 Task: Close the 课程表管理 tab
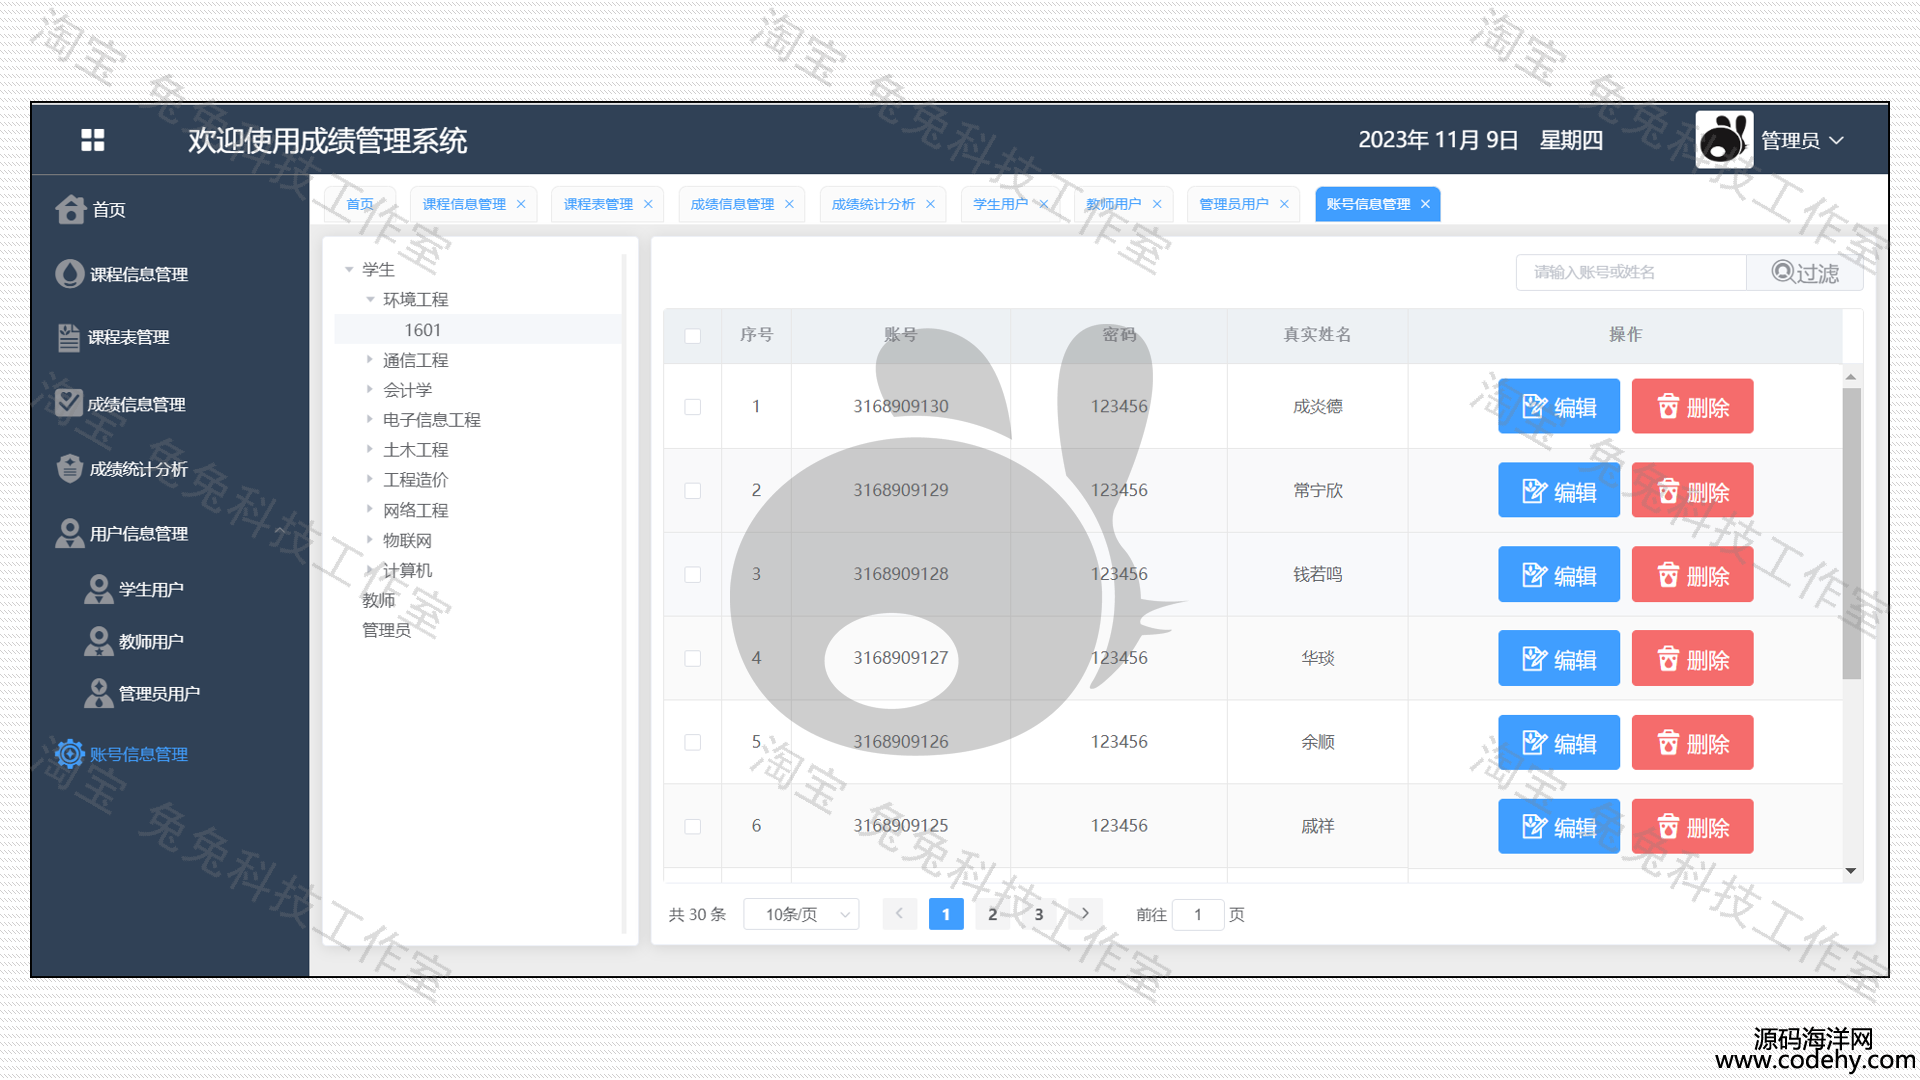[x=648, y=204]
